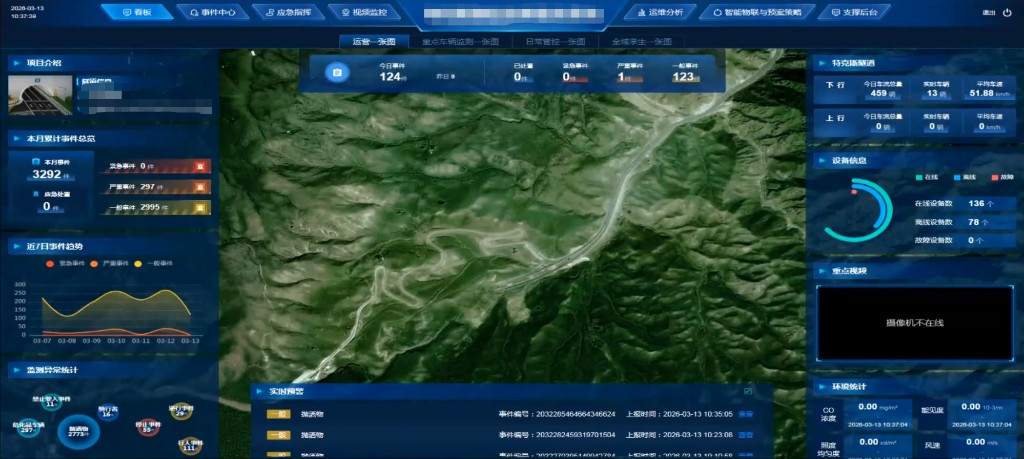Click the 本月累计事件总览 header arrow

[x=16, y=138]
